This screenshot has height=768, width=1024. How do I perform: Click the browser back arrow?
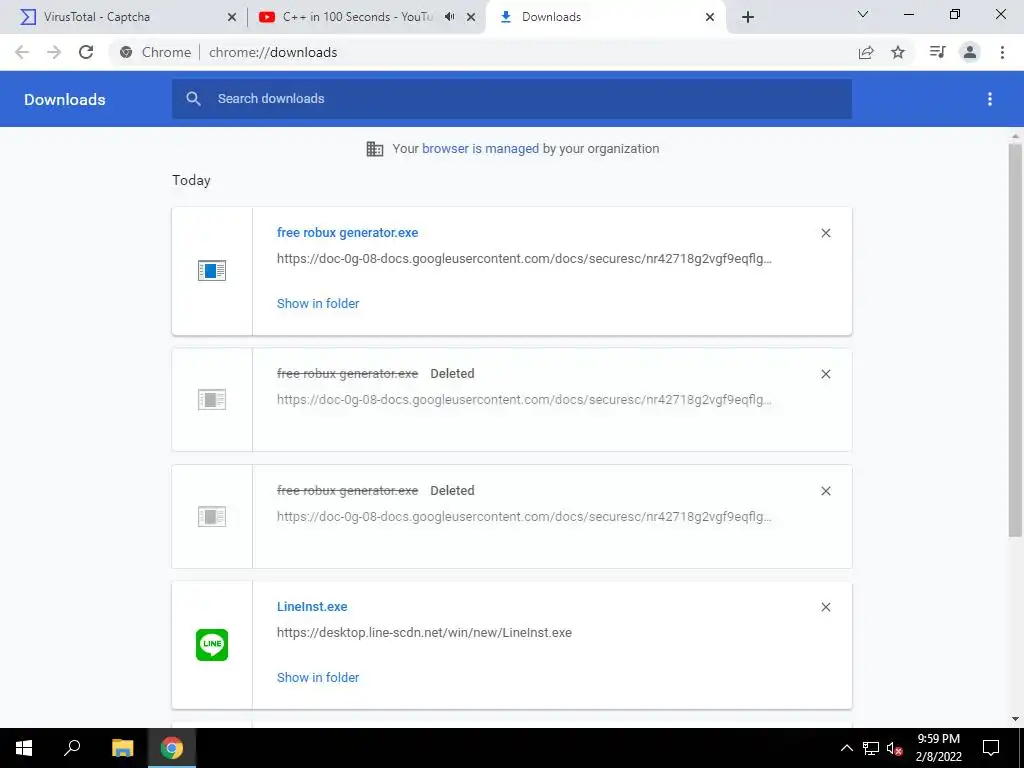click(22, 52)
